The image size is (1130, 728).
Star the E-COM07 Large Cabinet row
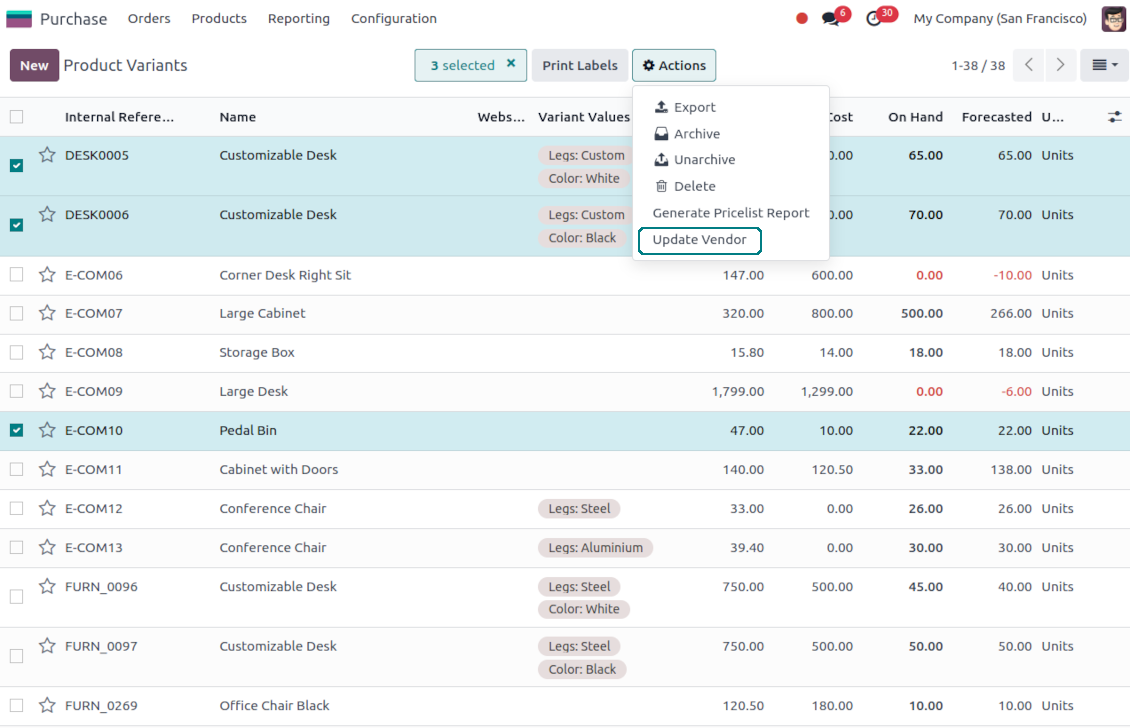click(47, 313)
